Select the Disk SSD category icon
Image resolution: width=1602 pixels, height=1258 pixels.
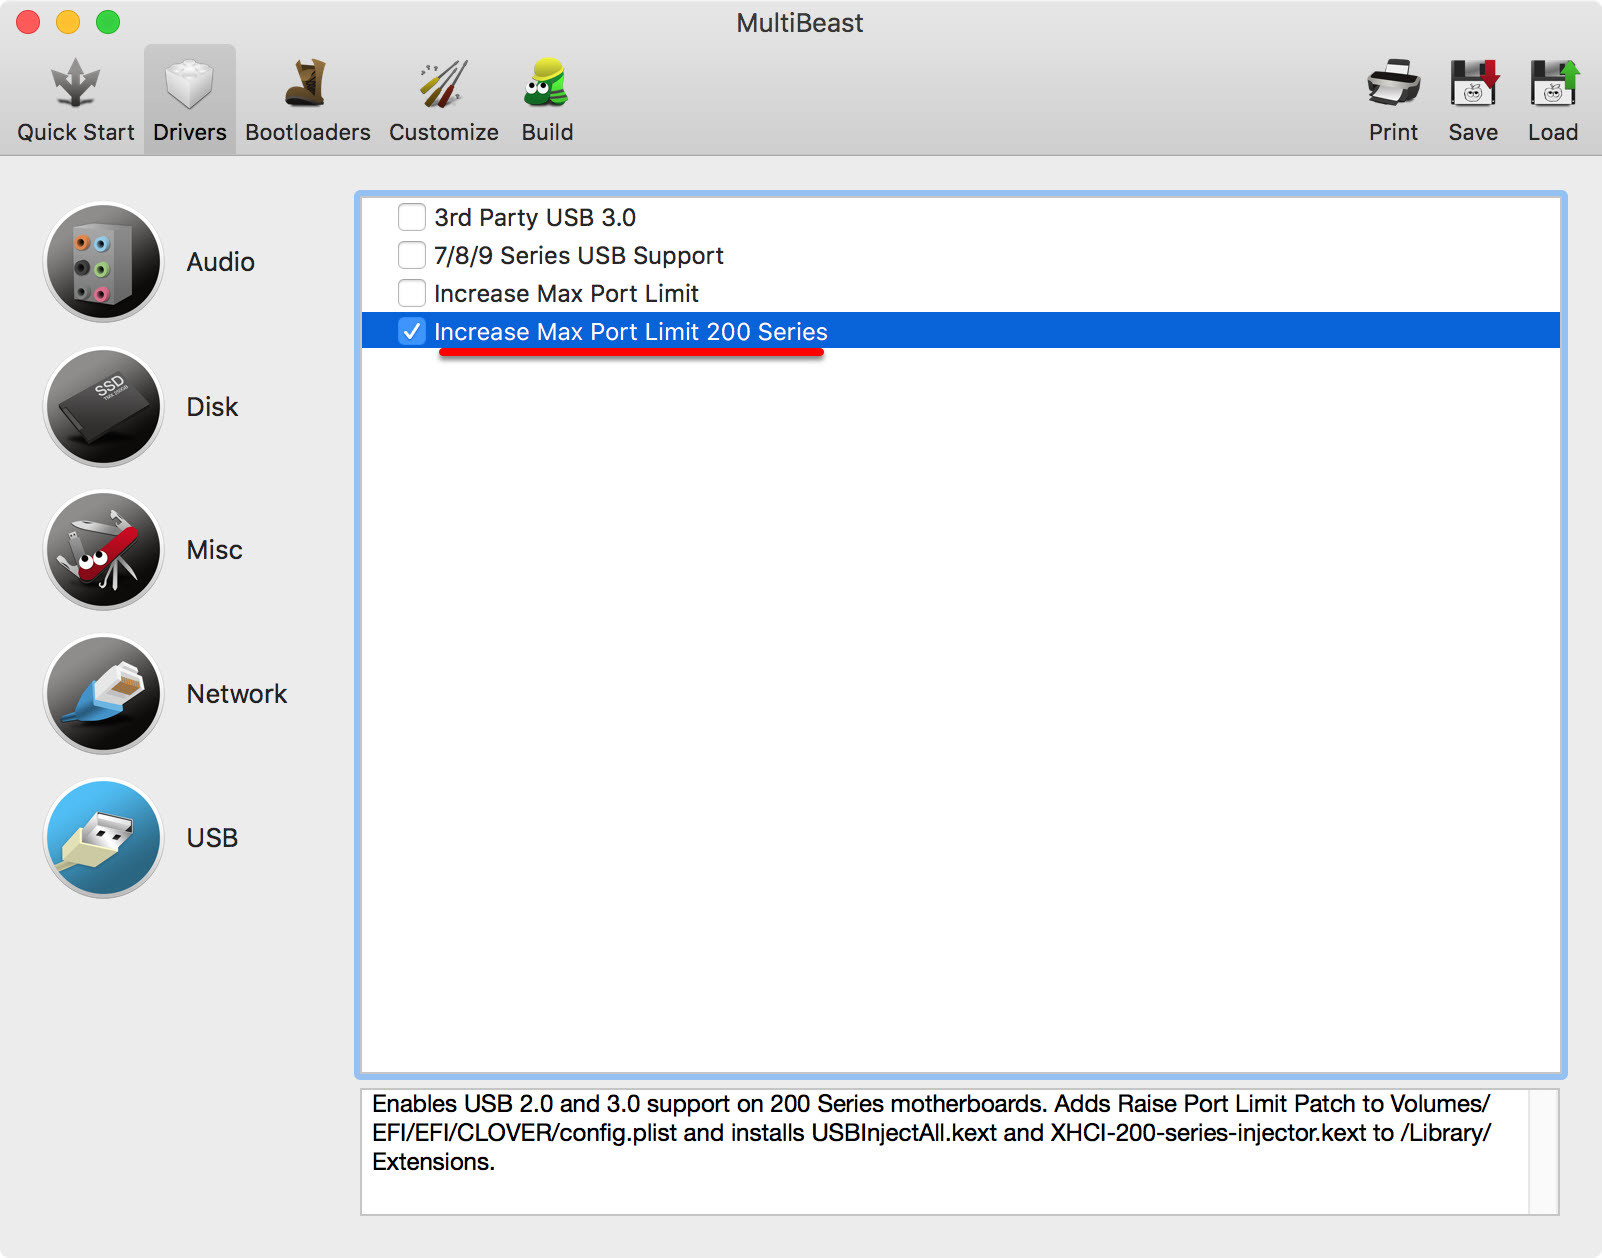coord(103,407)
